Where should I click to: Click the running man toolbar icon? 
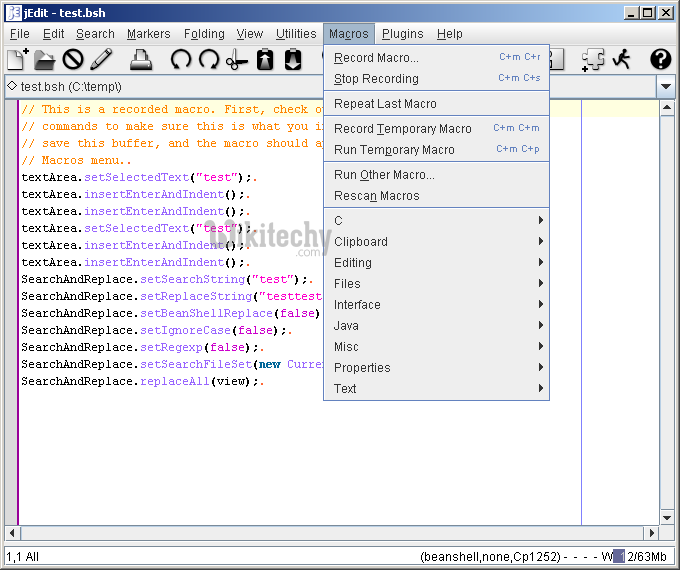621,59
